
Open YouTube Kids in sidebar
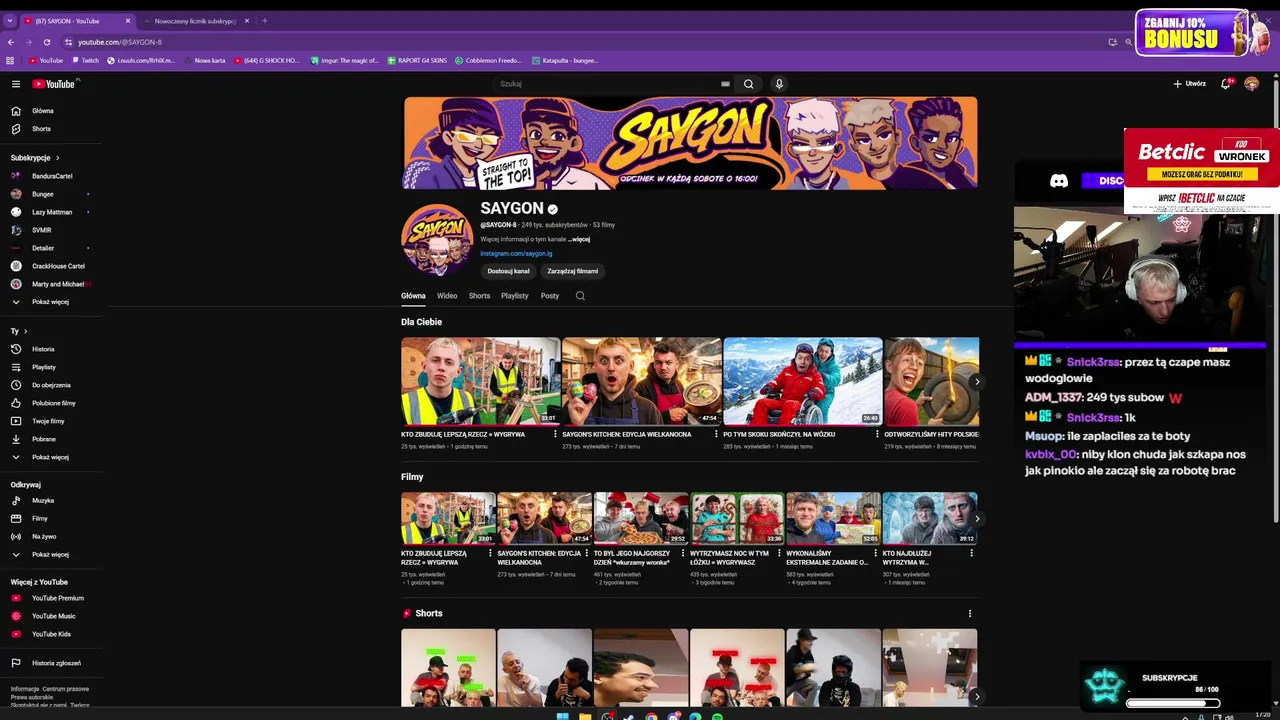(51, 634)
